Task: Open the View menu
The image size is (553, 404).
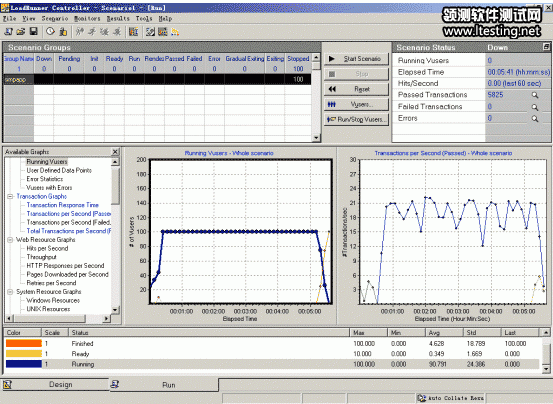Action: (x=29, y=18)
